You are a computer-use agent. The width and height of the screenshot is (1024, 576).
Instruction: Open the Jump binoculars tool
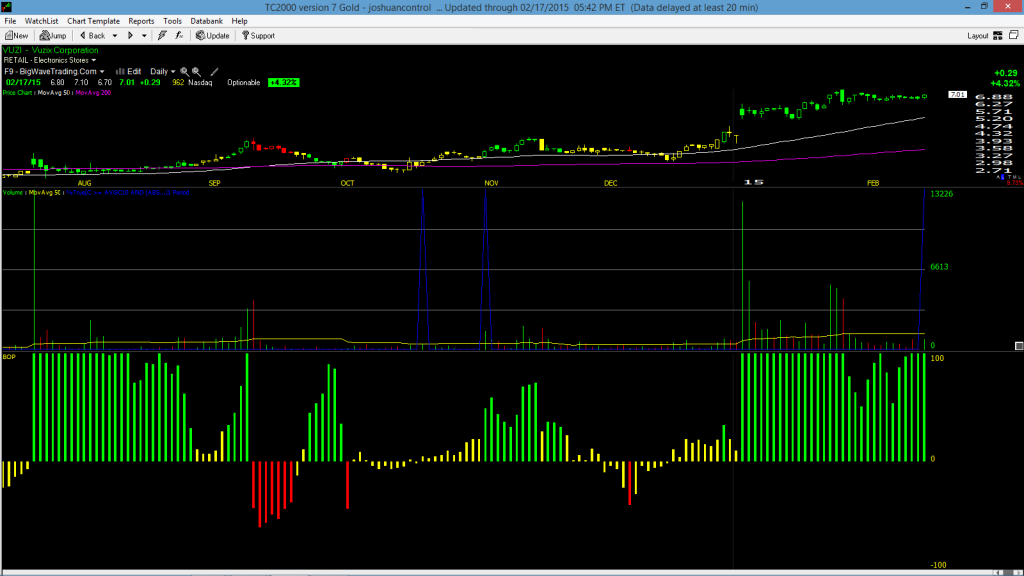click(x=53, y=35)
